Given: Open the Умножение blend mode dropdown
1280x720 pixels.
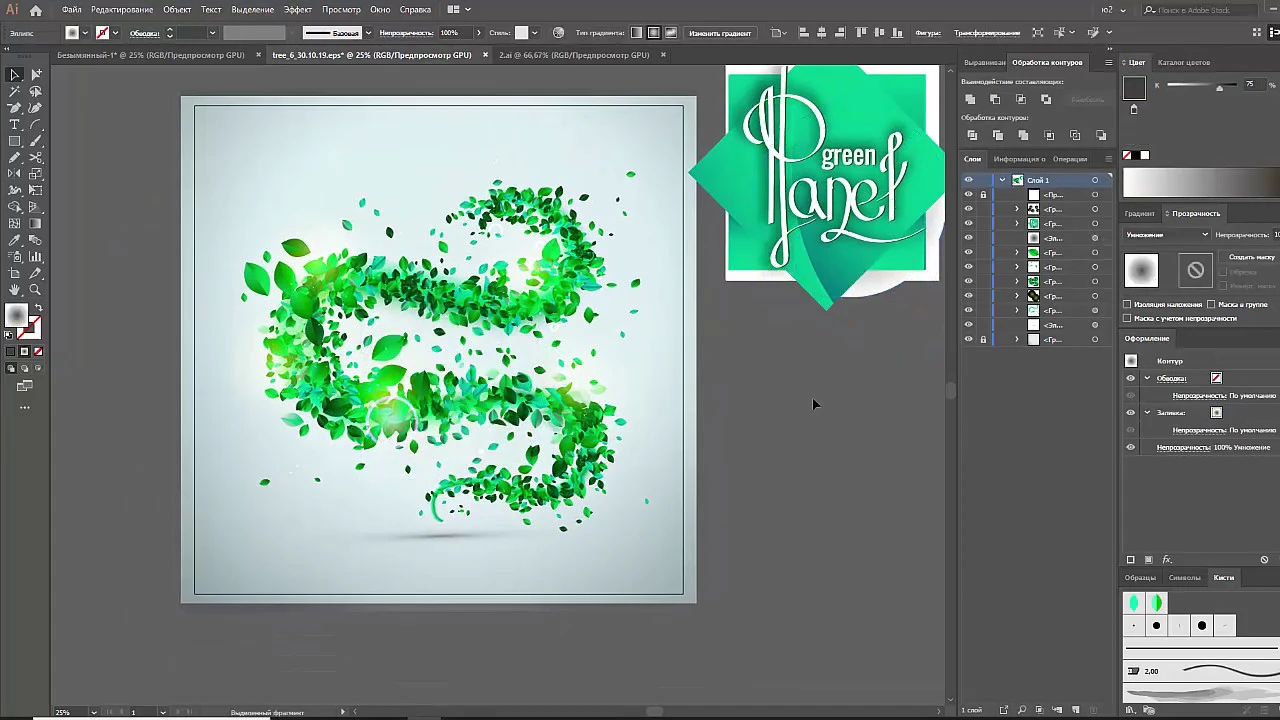Looking at the screenshot, I should click(x=1167, y=235).
